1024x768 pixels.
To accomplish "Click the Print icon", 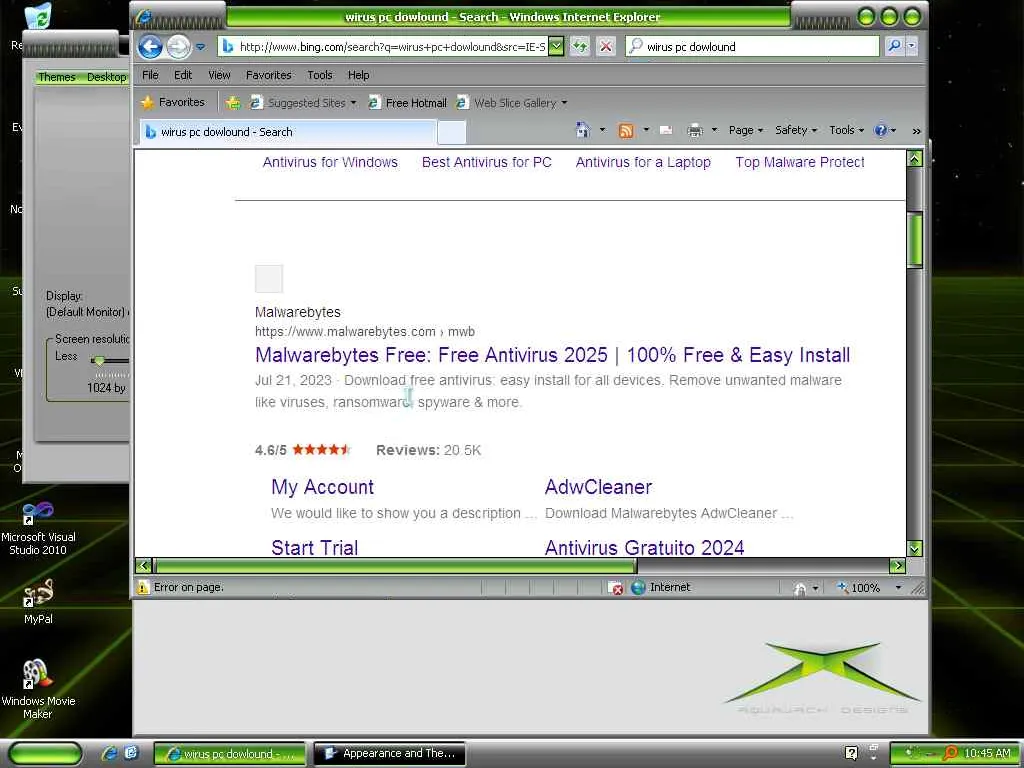I will pyautogui.click(x=695, y=131).
